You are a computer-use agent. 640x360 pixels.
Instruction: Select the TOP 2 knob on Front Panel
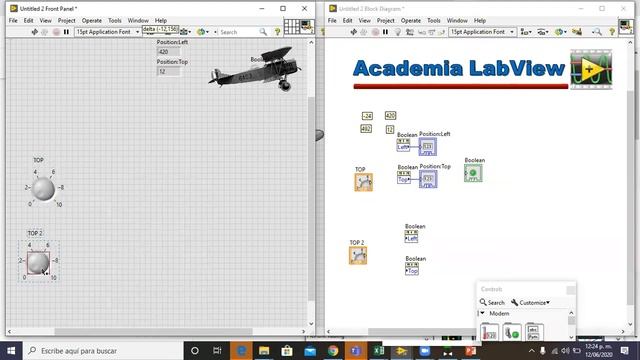pos(38,262)
